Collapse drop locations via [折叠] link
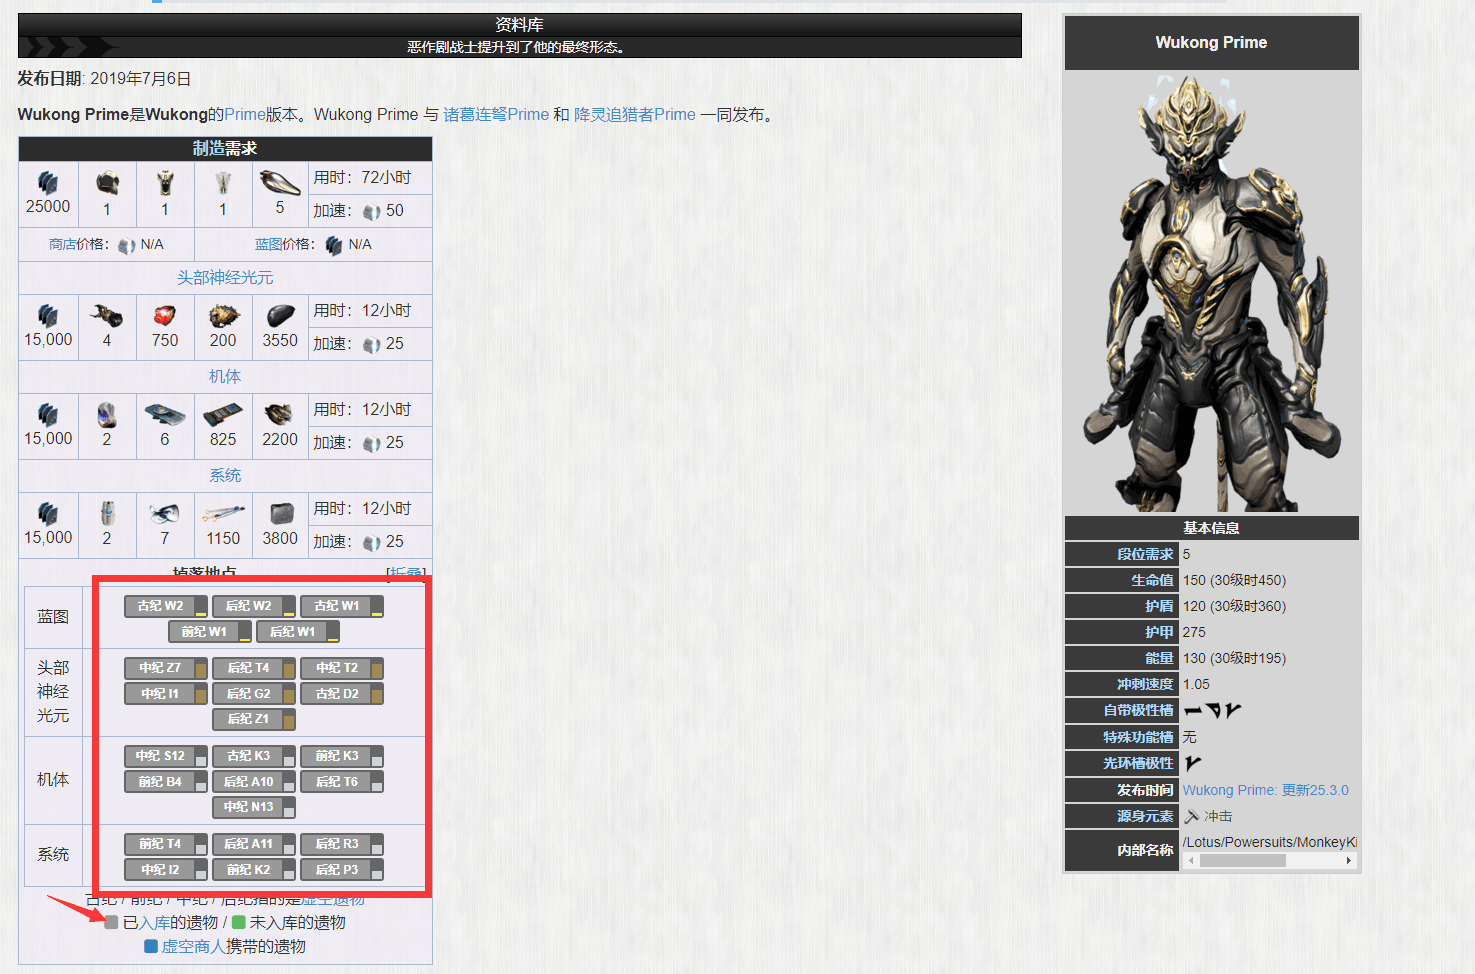Viewport: 1475px width, 974px height. [406, 572]
